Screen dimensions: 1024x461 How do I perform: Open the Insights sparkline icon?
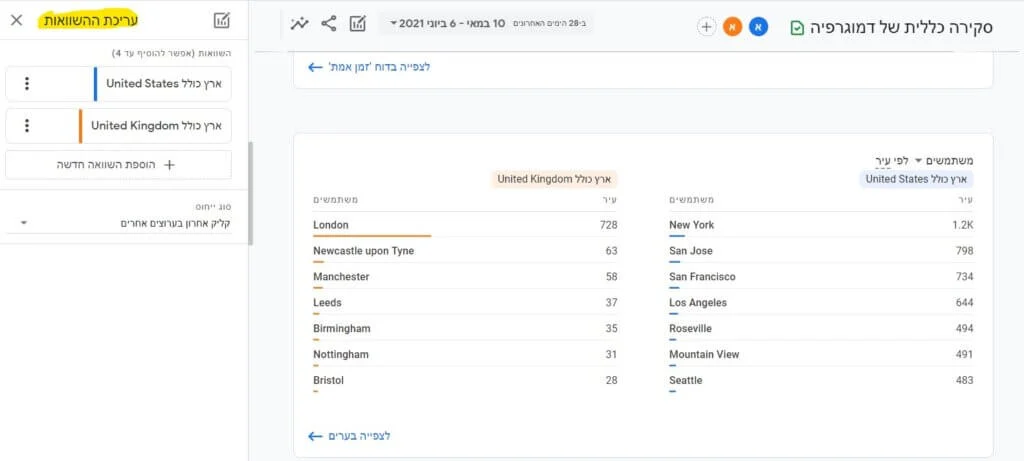tap(299, 23)
